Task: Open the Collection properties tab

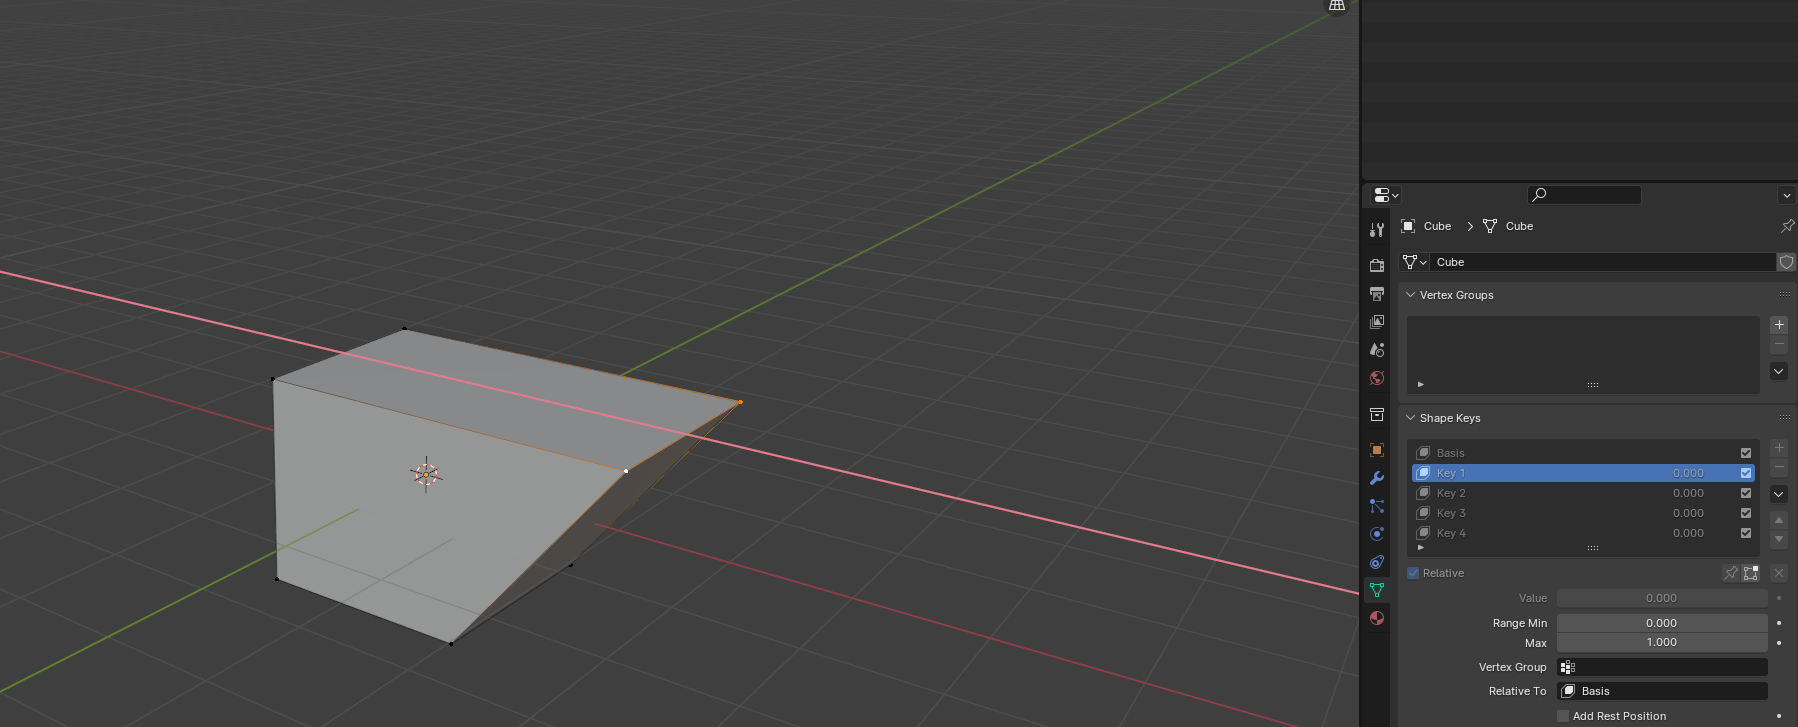Action: pos(1377,414)
